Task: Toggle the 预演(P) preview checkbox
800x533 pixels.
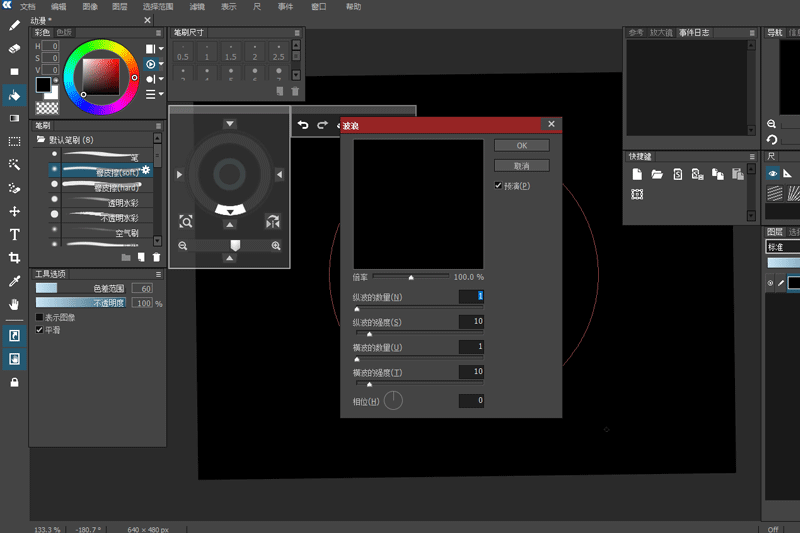Action: [x=498, y=186]
